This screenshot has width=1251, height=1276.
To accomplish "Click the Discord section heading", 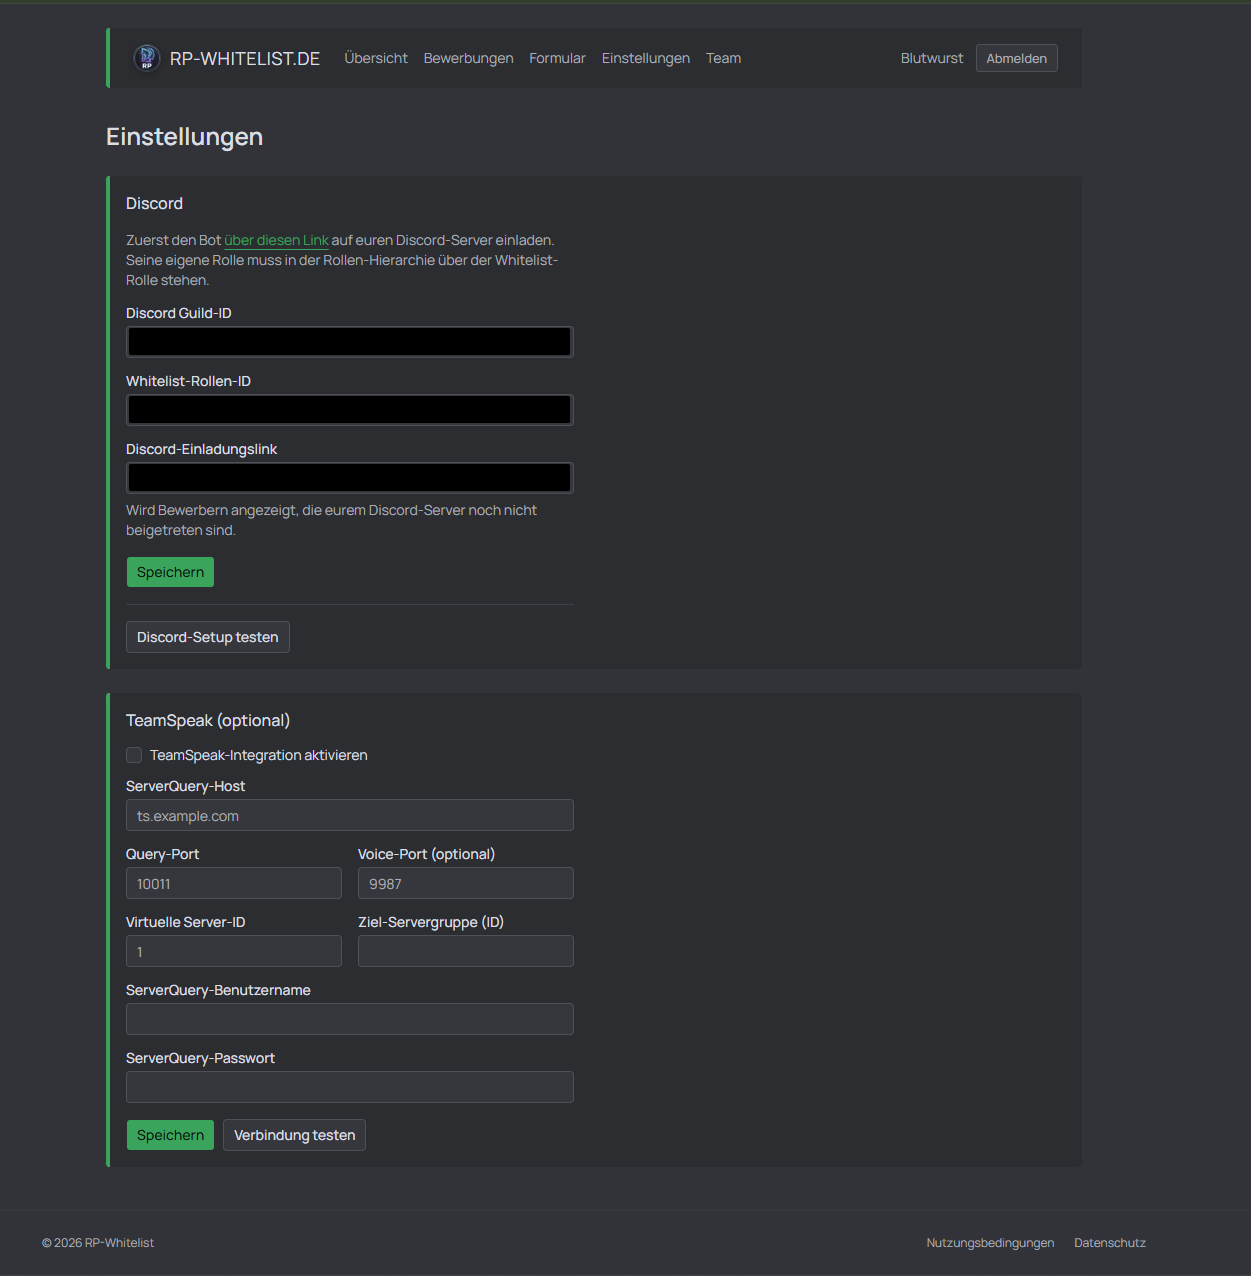I will 155,204.
